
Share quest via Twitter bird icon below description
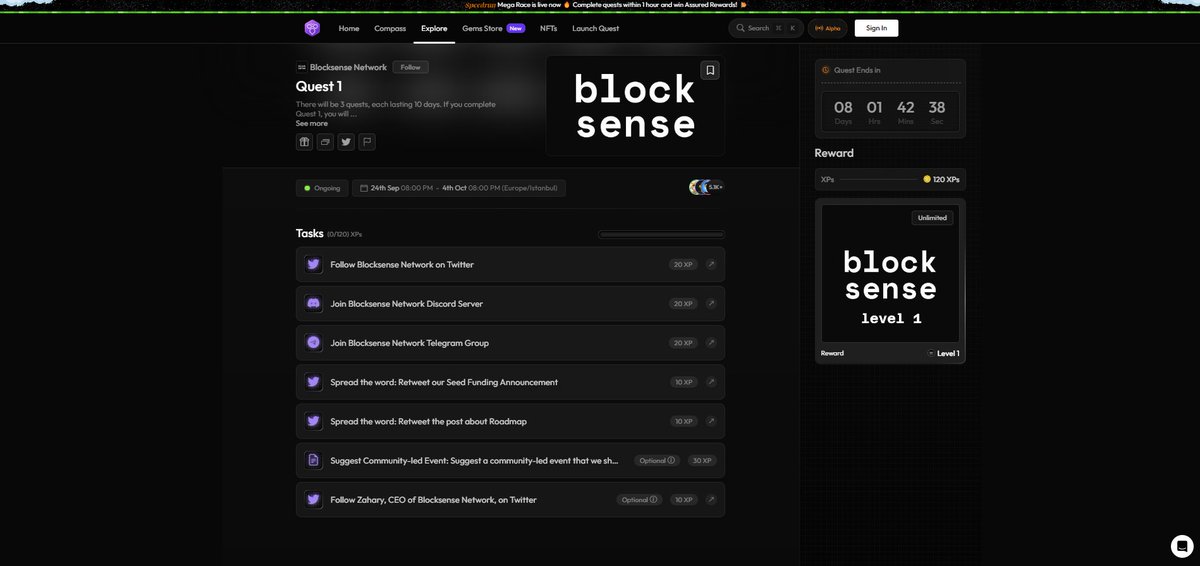[346, 142]
